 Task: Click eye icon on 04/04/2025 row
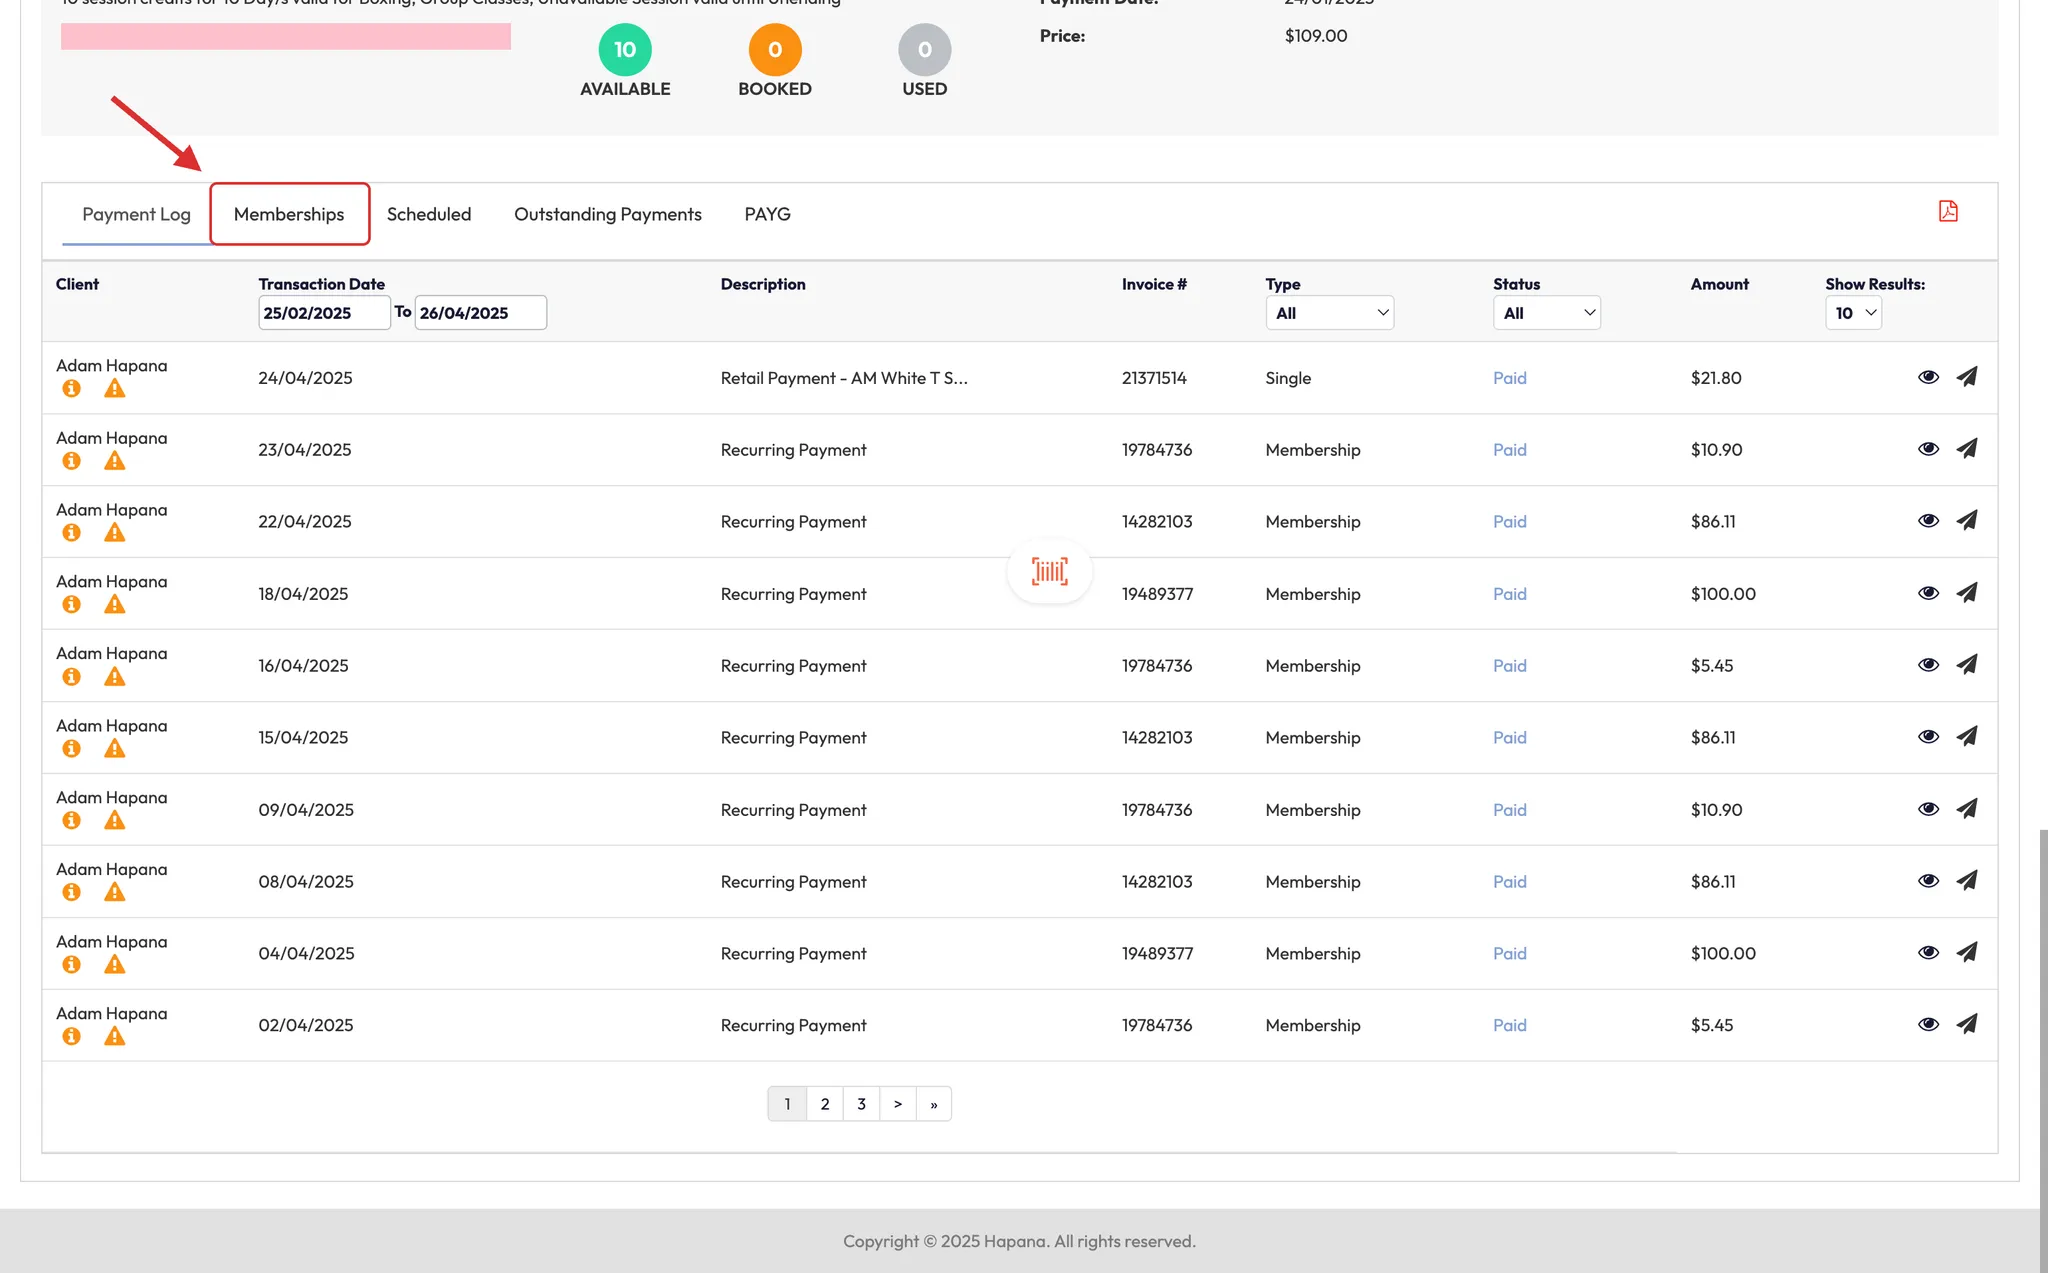(1928, 953)
